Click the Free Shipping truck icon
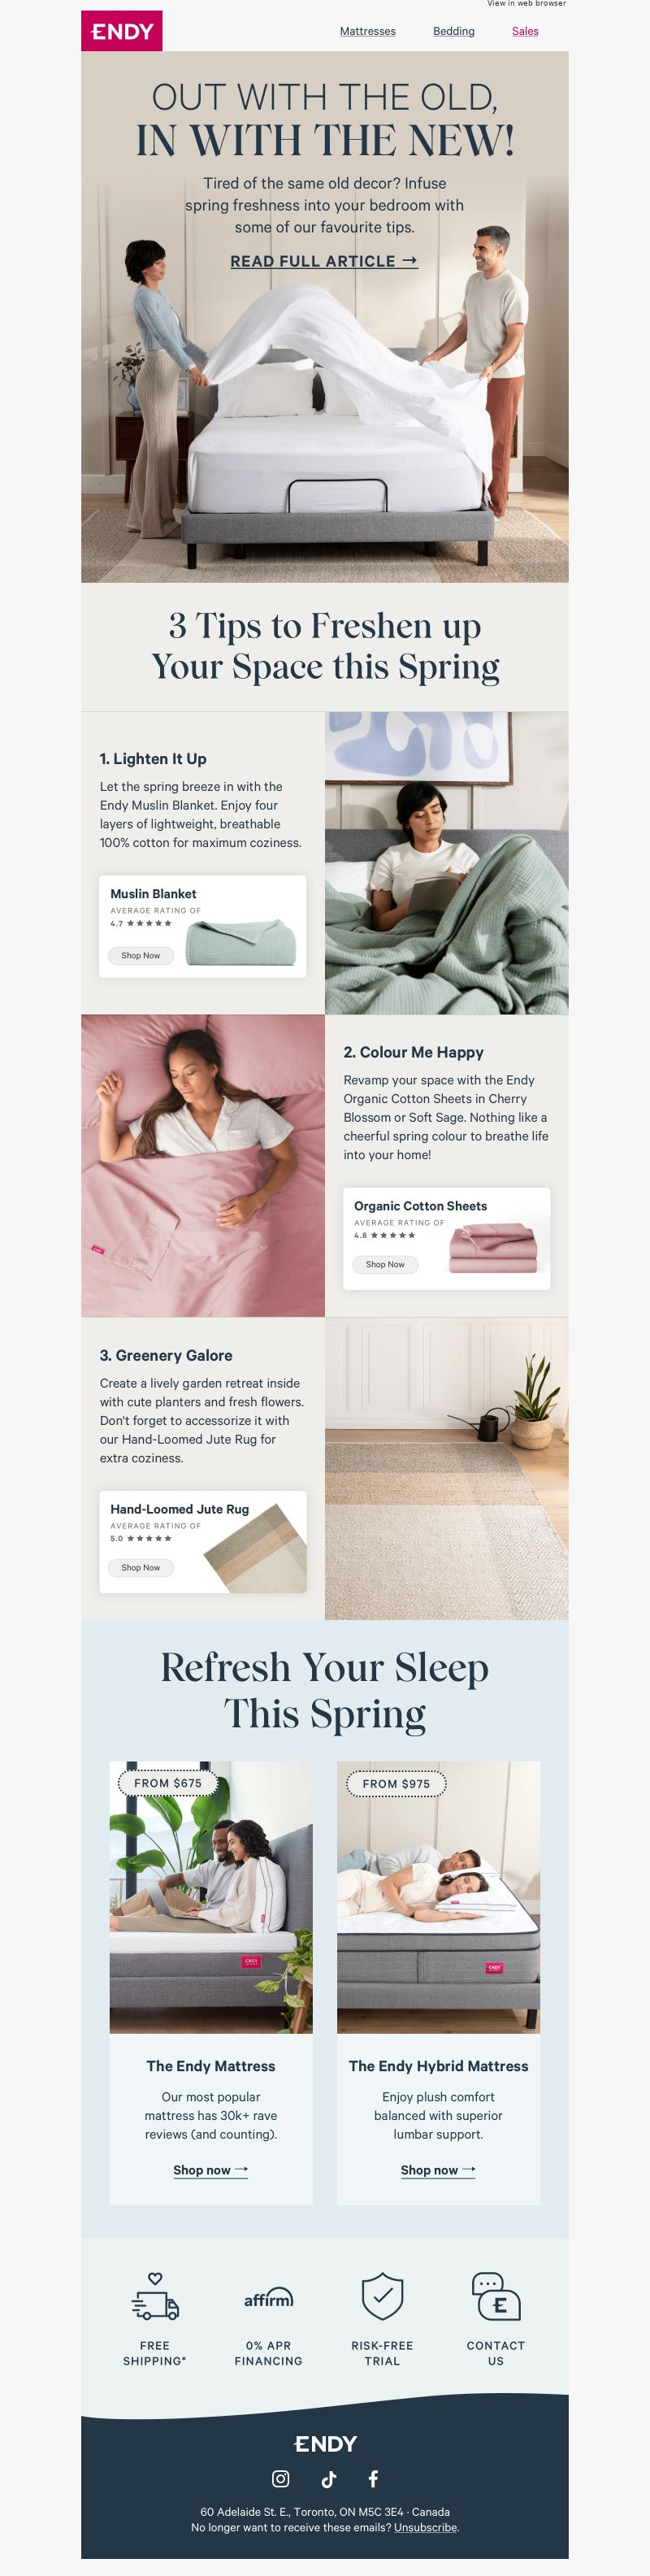Image resolution: width=650 pixels, height=2576 pixels. 155,2296
